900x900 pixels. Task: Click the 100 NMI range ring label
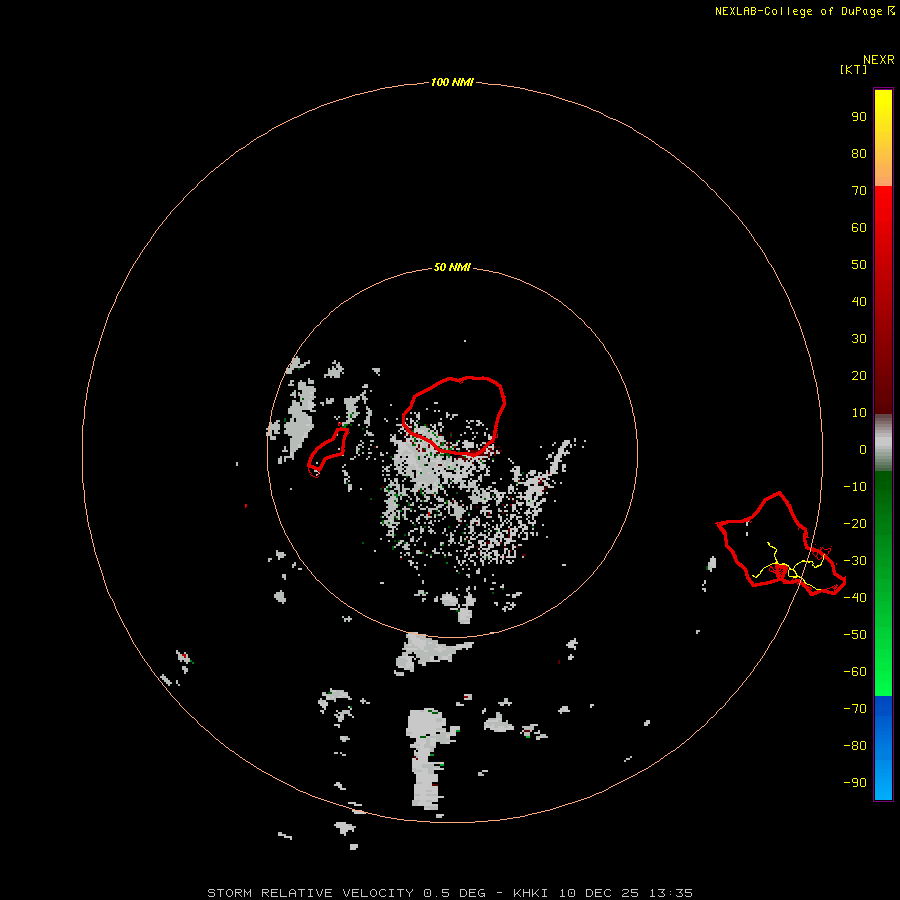click(452, 82)
